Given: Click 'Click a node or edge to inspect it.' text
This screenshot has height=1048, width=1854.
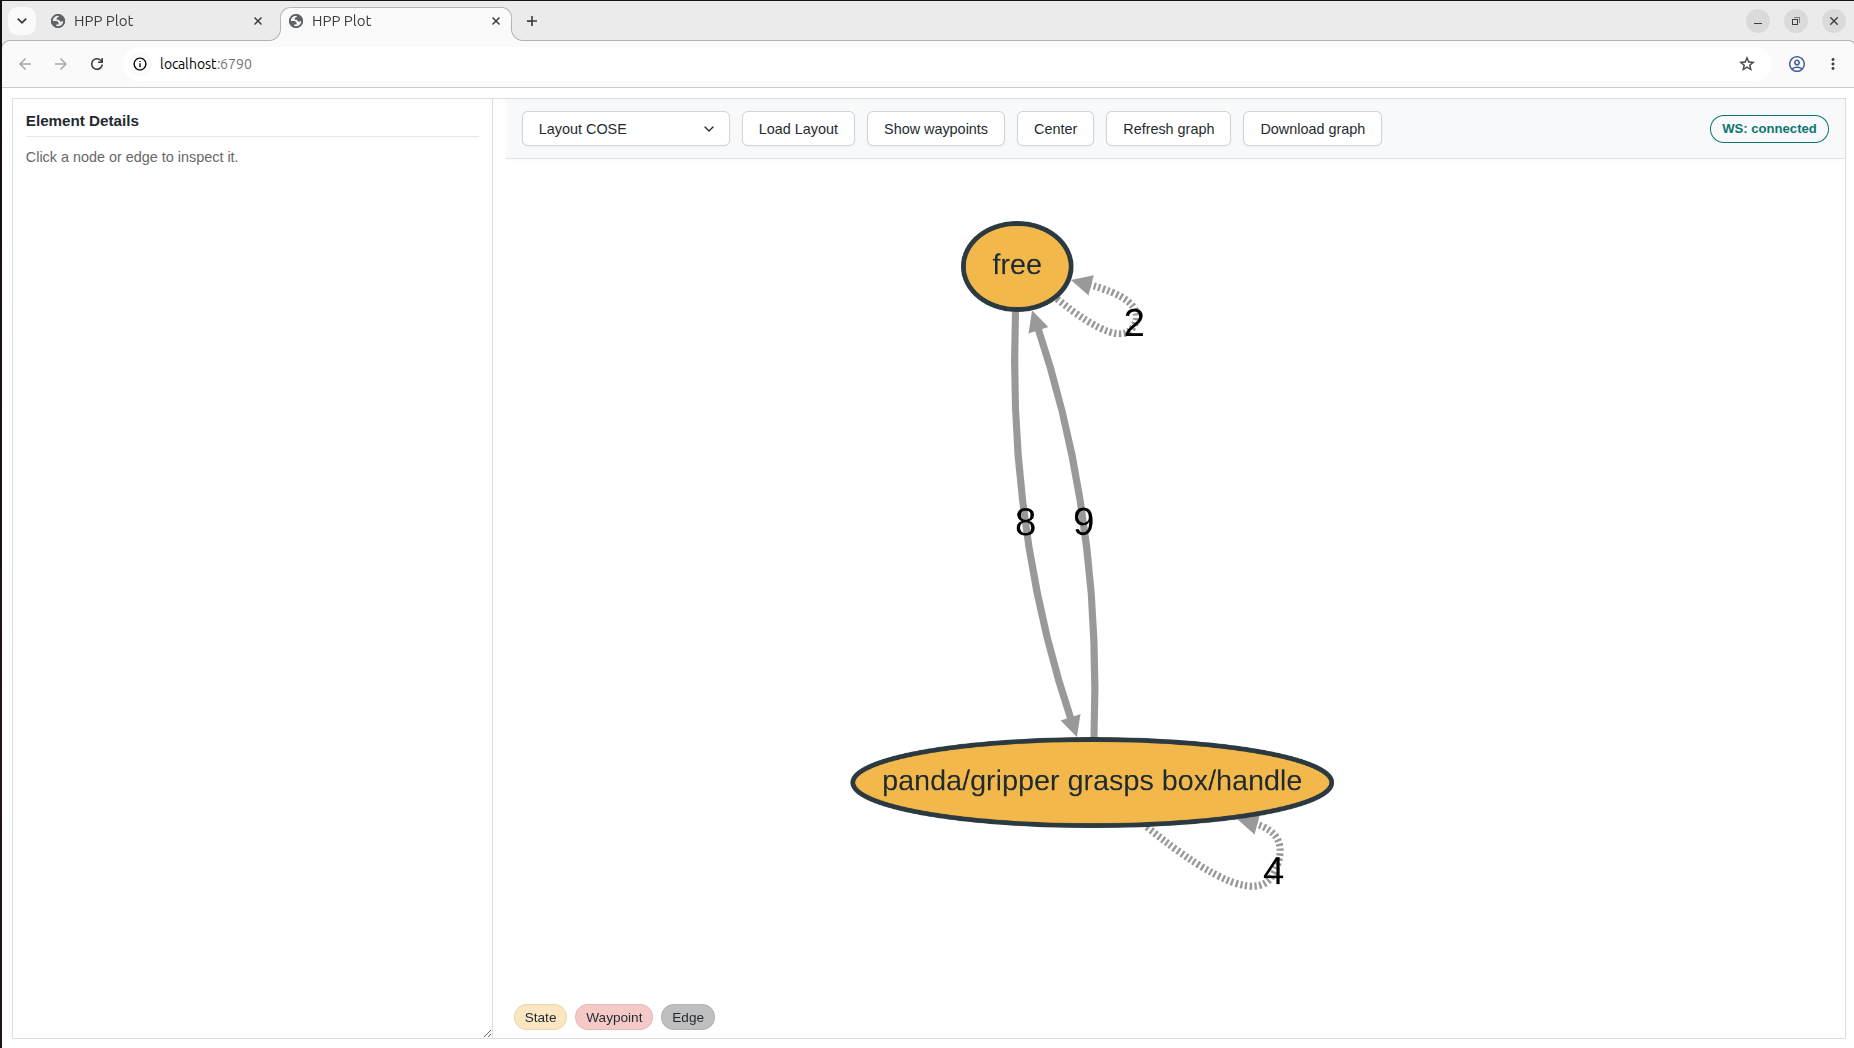Looking at the screenshot, I should pyautogui.click(x=132, y=157).
